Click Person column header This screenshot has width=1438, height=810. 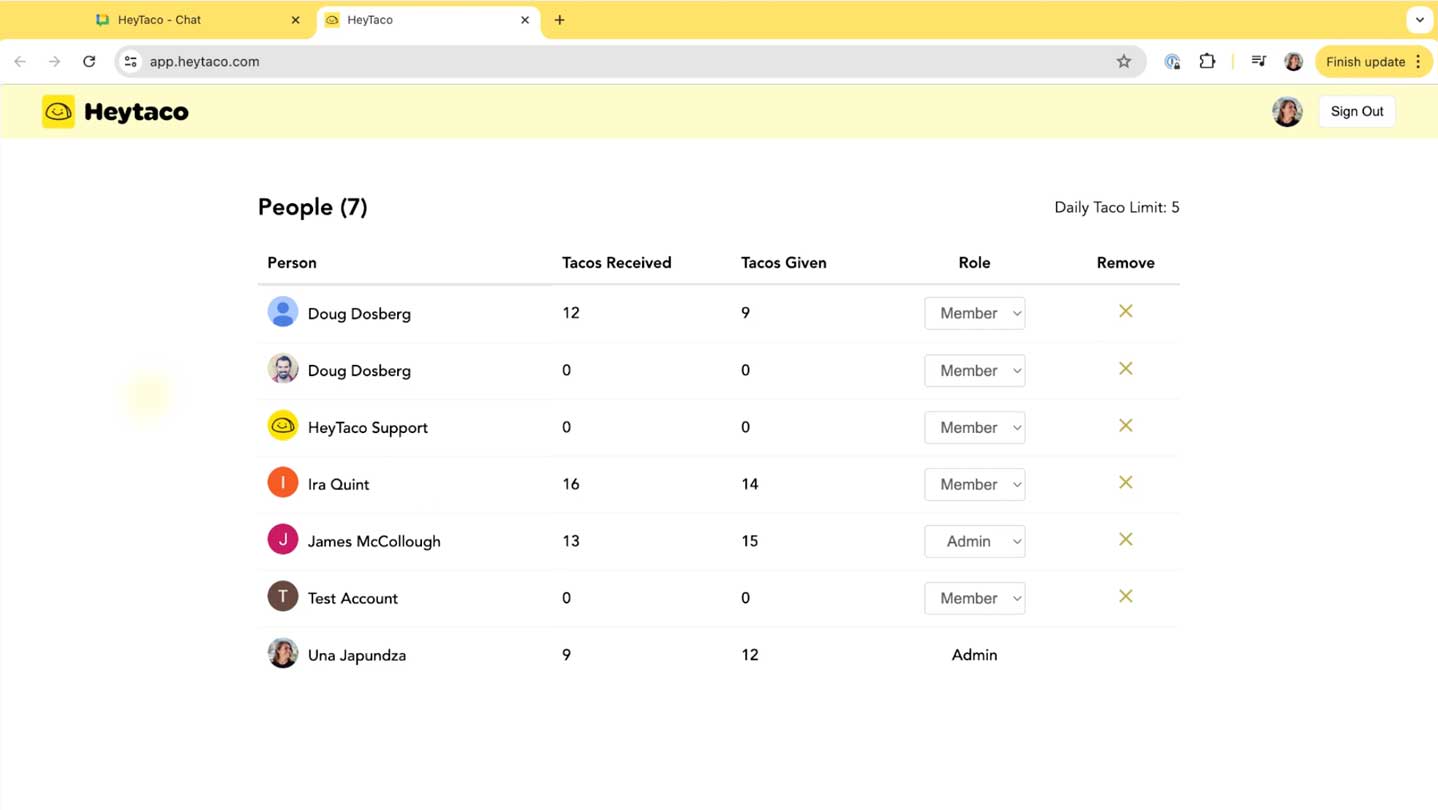pyautogui.click(x=292, y=263)
